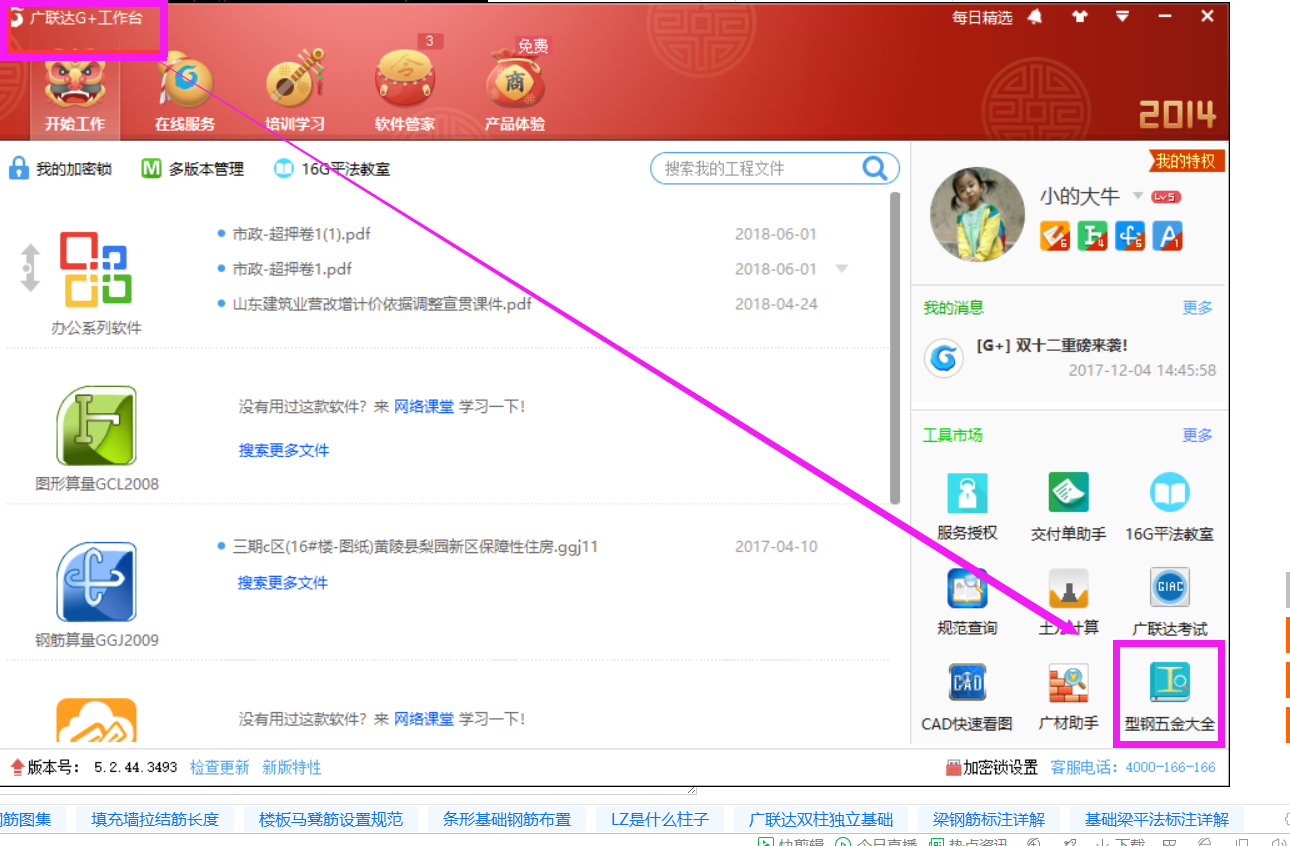Click 搜索更多文件 in the GGJ2009 row
1290x846 pixels.
283,582
